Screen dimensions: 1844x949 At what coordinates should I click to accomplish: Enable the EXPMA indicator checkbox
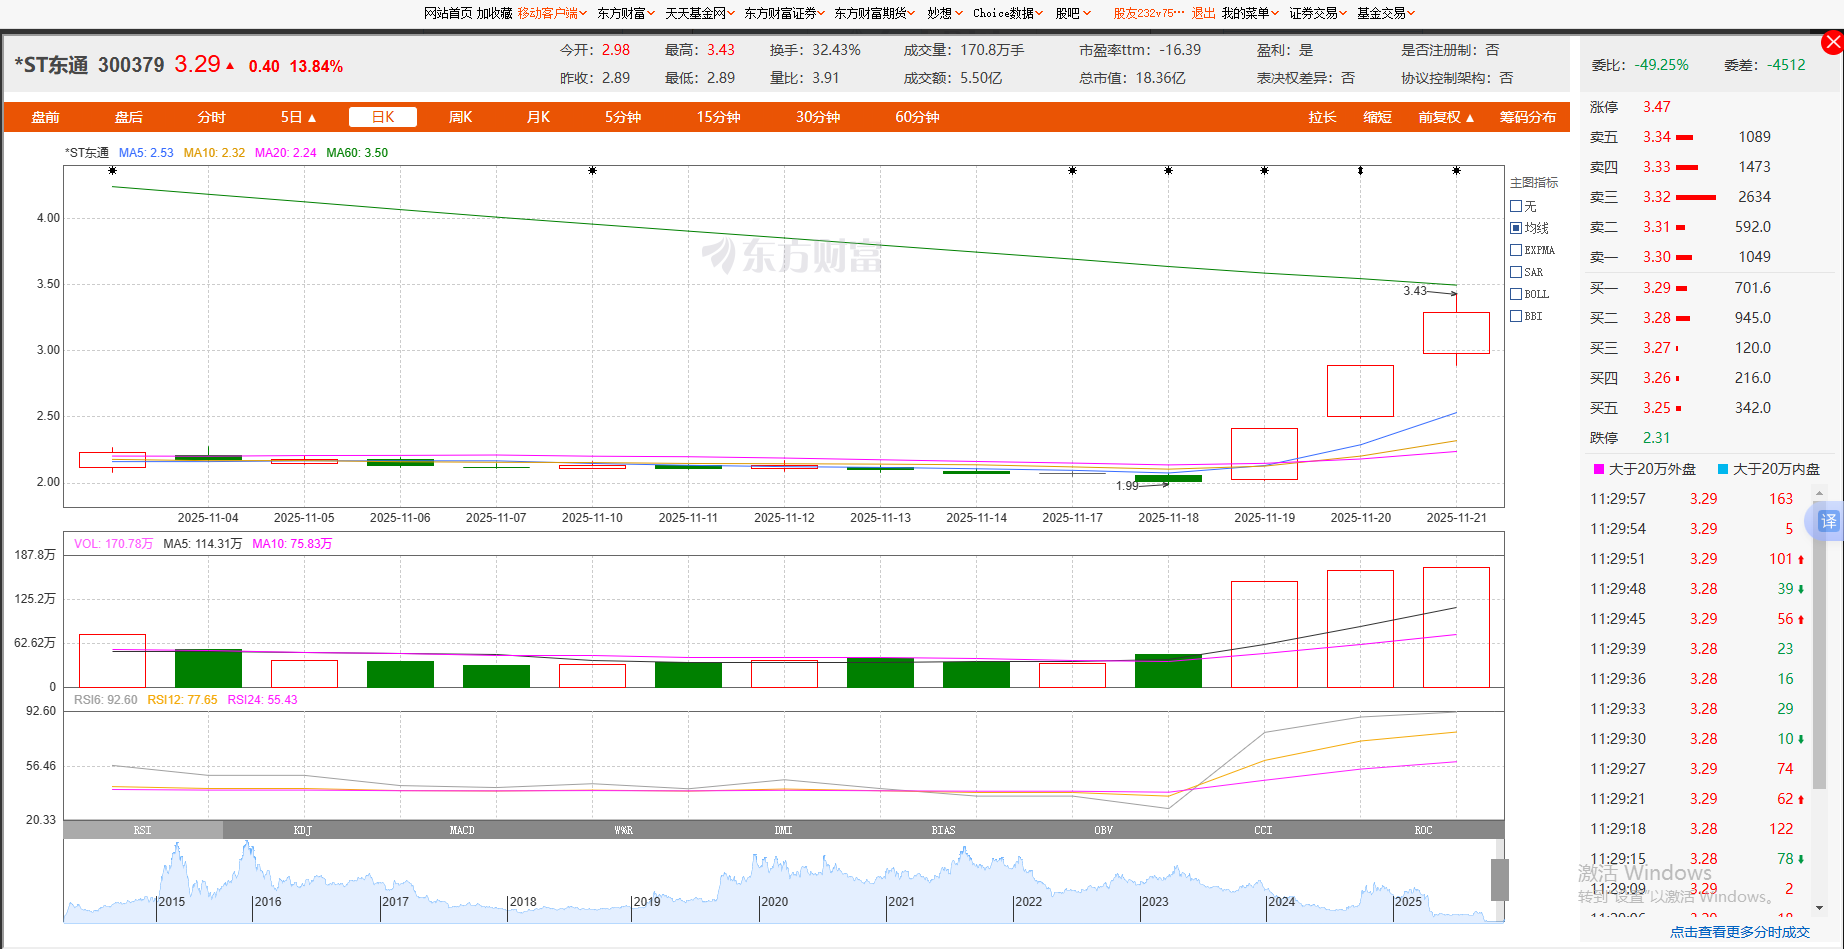[x=1516, y=250]
